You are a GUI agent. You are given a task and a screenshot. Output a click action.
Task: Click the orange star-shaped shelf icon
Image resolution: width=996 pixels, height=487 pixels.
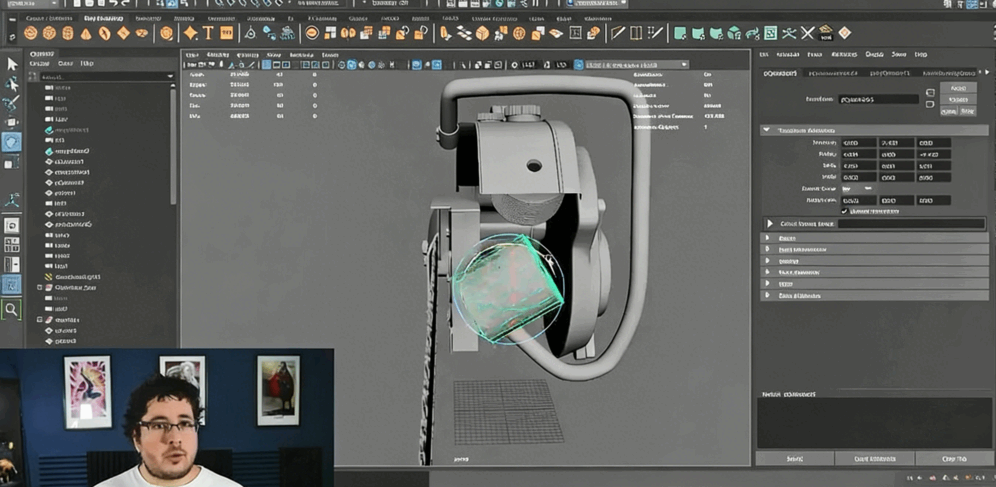(190, 33)
